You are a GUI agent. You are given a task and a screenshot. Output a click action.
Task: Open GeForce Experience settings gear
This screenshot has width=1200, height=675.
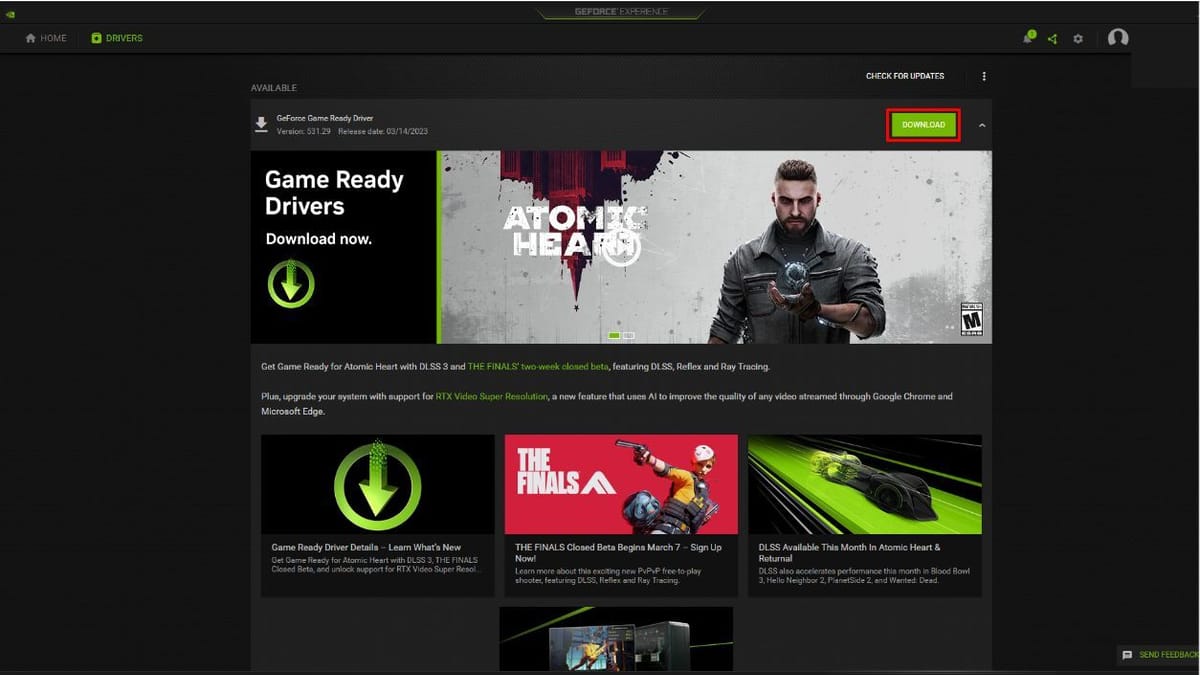1078,37
